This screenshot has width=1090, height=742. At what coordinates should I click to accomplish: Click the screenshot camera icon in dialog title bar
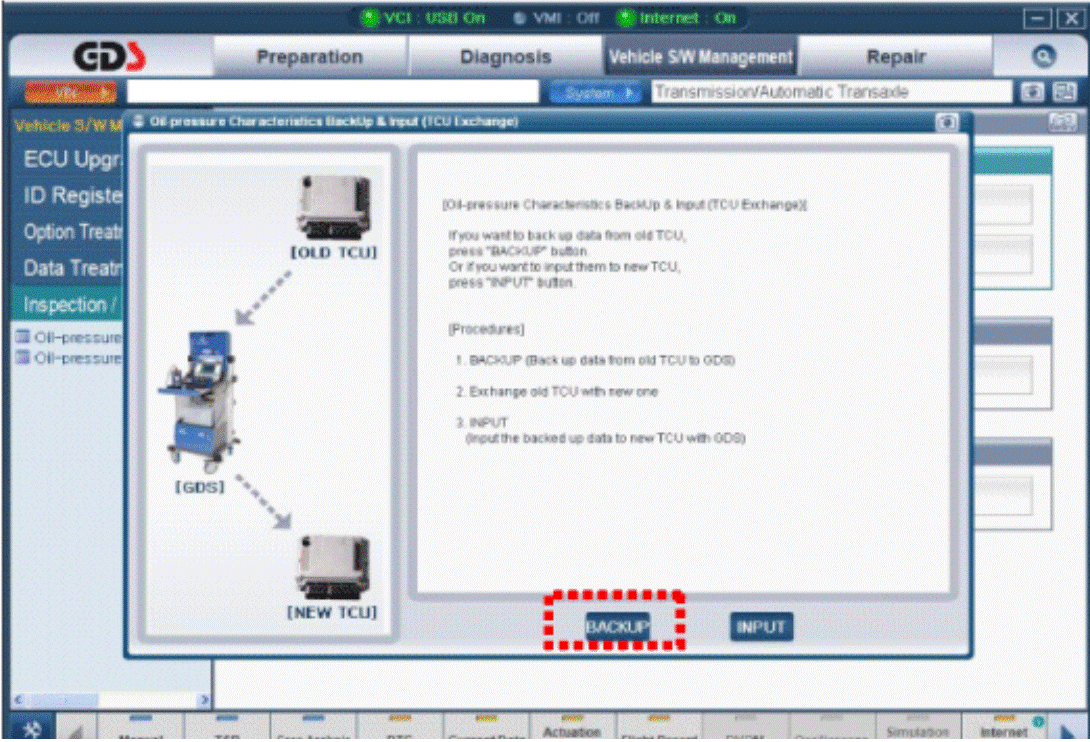click(x=946, y=122)
